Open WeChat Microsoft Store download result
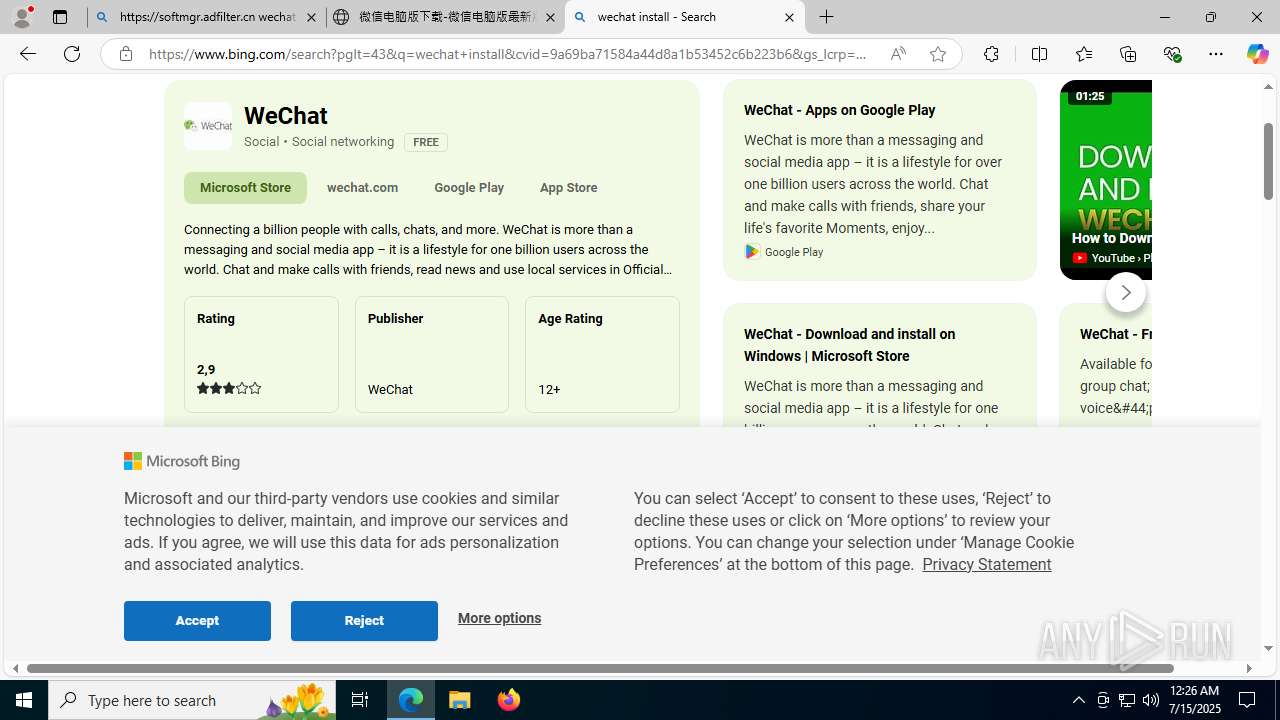Viewport: 1280px width, 720px height. [849, 345]
